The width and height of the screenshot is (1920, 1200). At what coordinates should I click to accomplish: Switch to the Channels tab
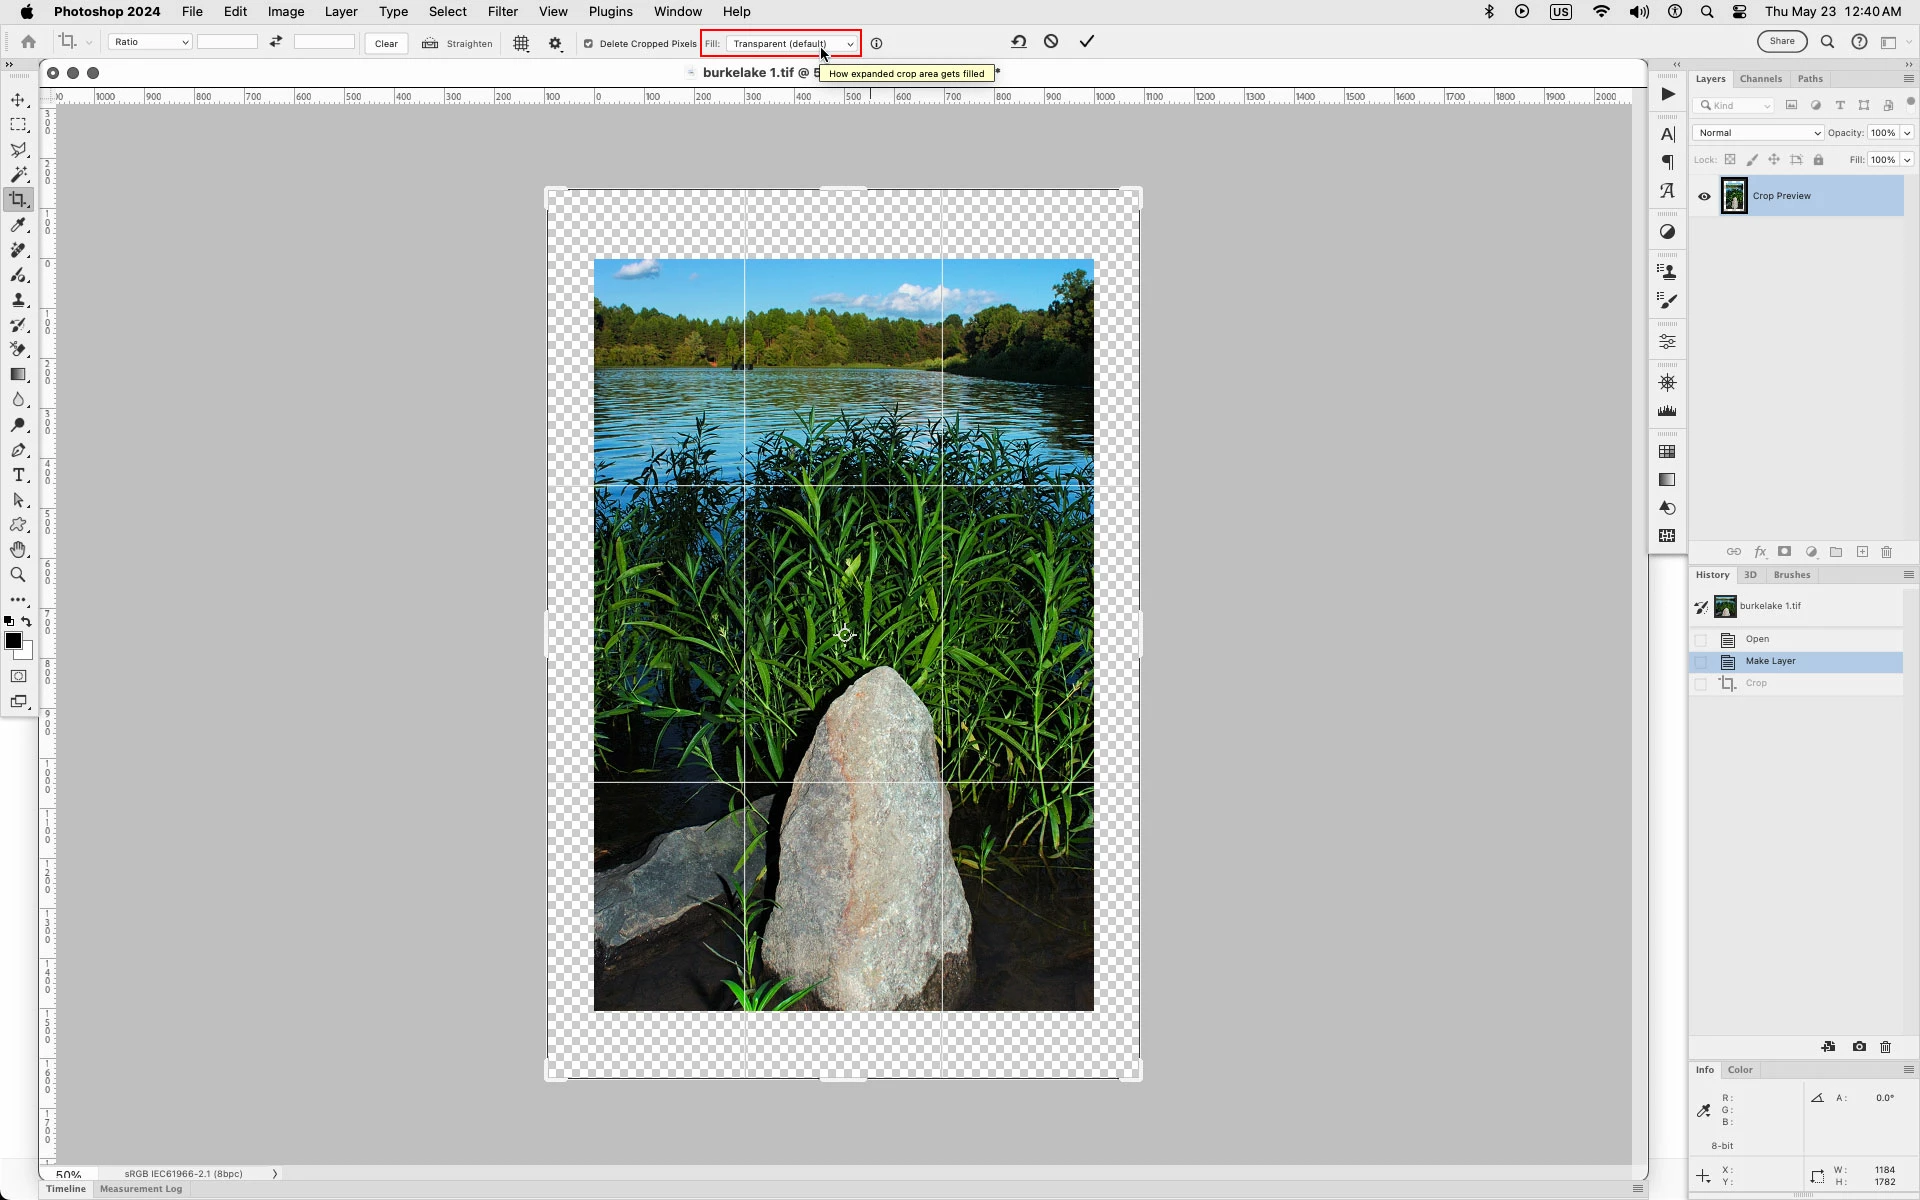(1760, 79)
